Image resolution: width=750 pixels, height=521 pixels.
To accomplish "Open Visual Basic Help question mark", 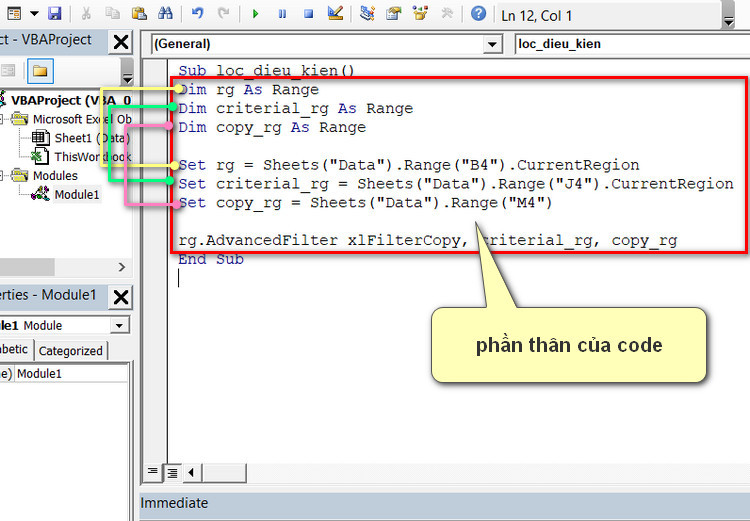I will pyautogui.click(x=478, y=13).
